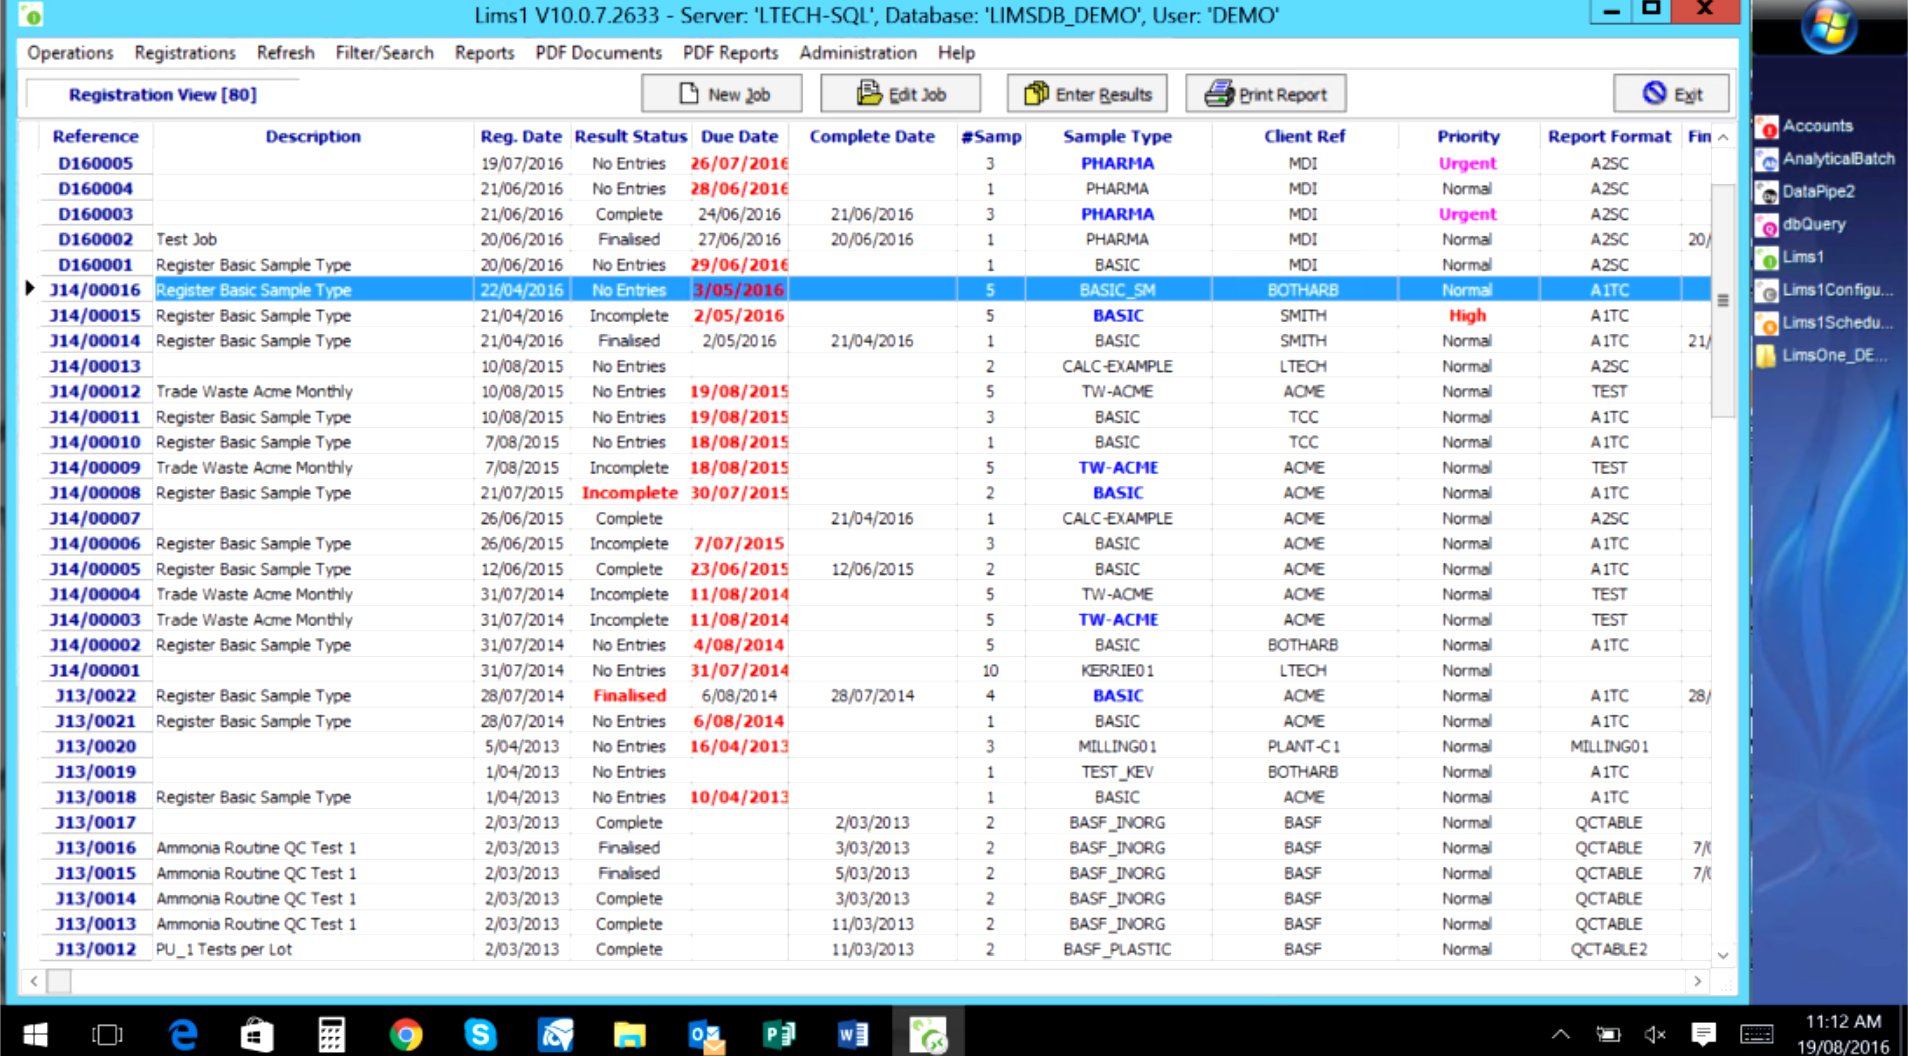Open Outlook from the taskbar

(x=705, y=1034)
